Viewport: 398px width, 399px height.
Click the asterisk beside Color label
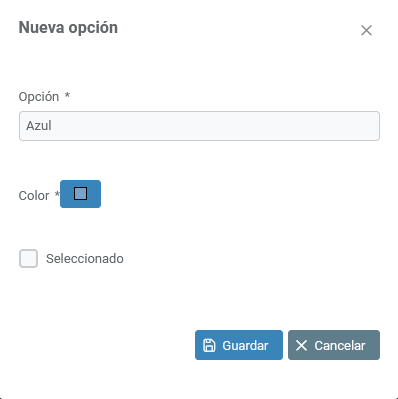coord(57,194)
